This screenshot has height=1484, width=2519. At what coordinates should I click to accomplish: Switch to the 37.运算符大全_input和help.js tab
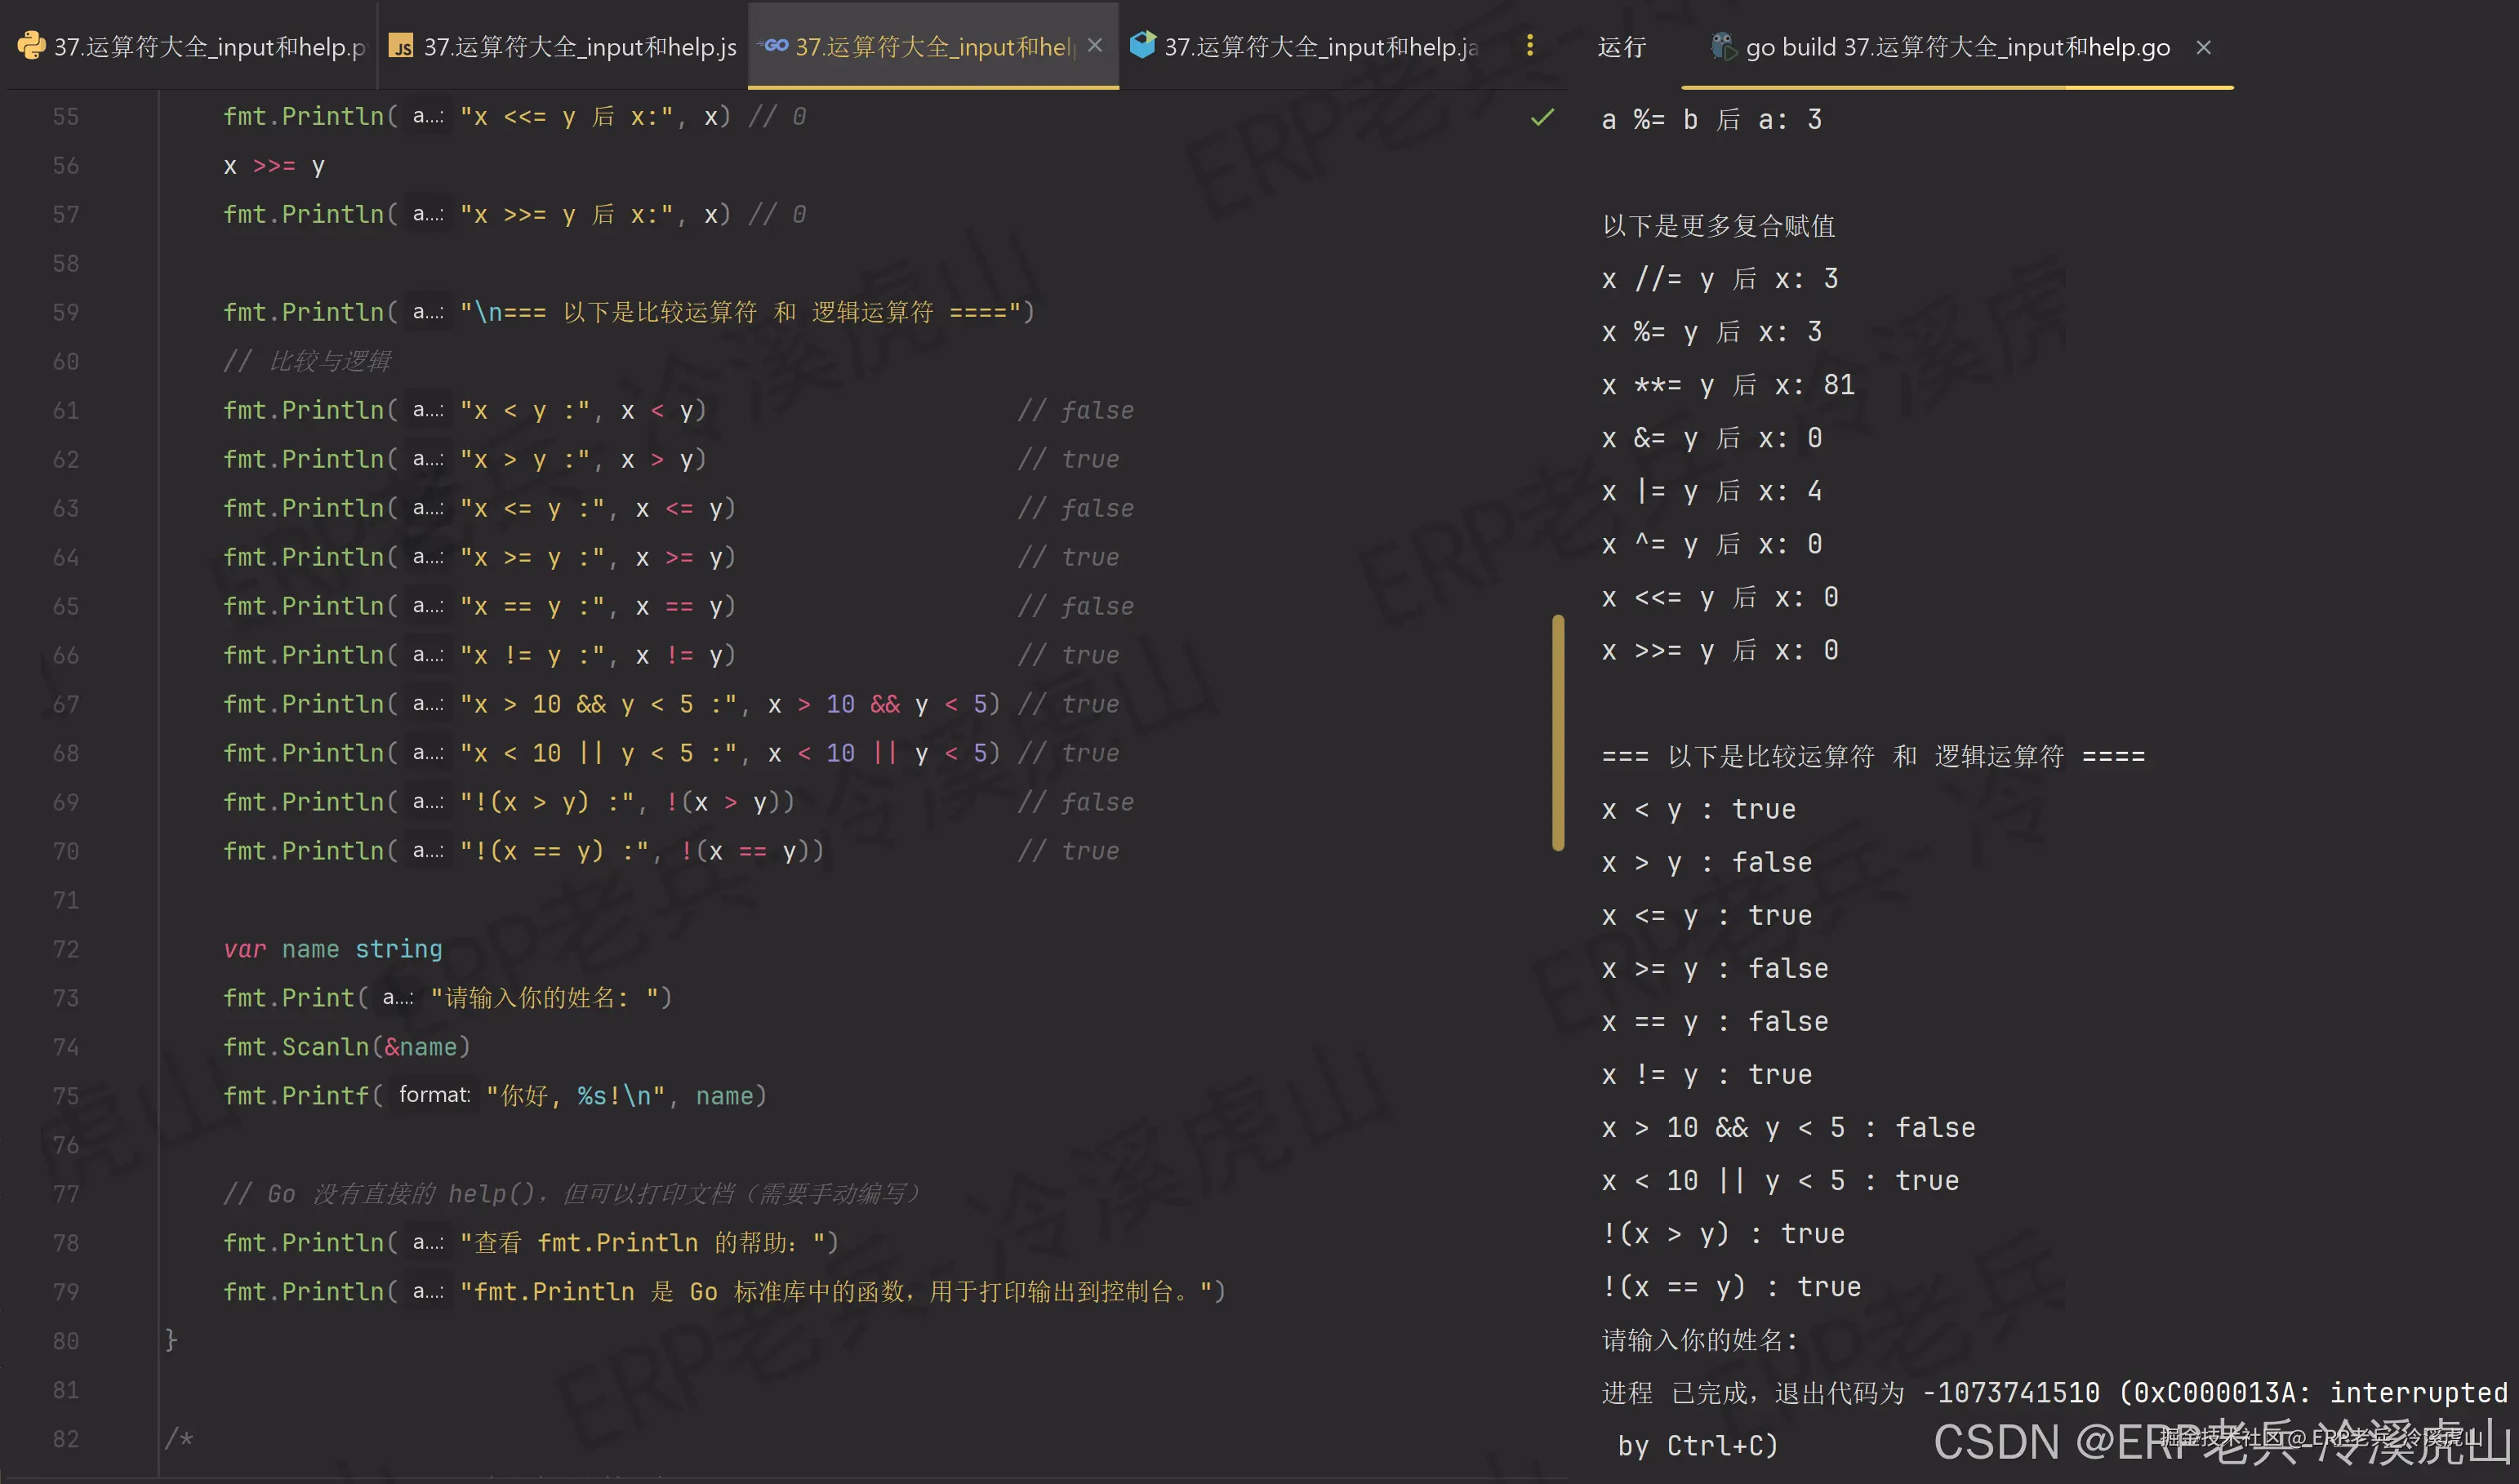(580, 47)
